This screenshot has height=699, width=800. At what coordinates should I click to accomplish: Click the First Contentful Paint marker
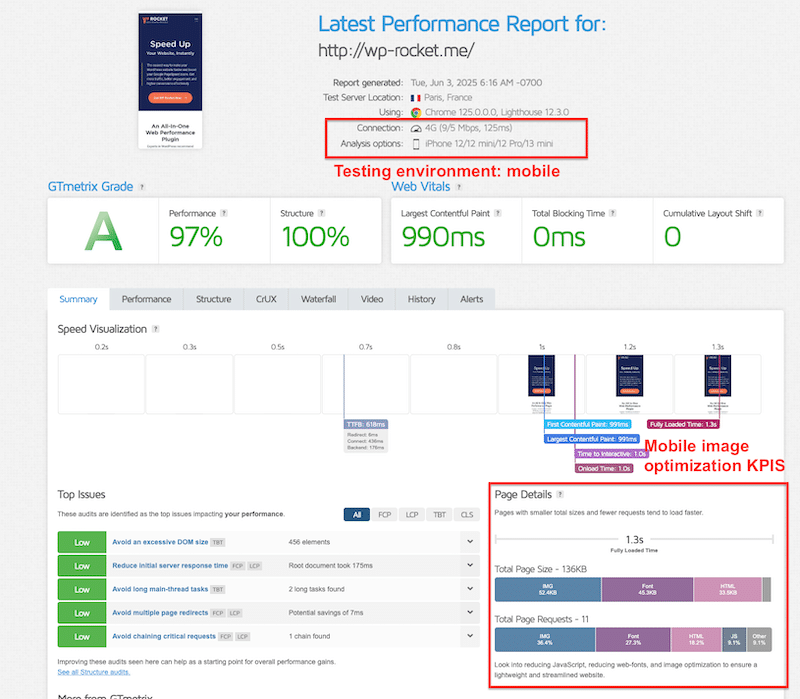(x=588, y=425)
